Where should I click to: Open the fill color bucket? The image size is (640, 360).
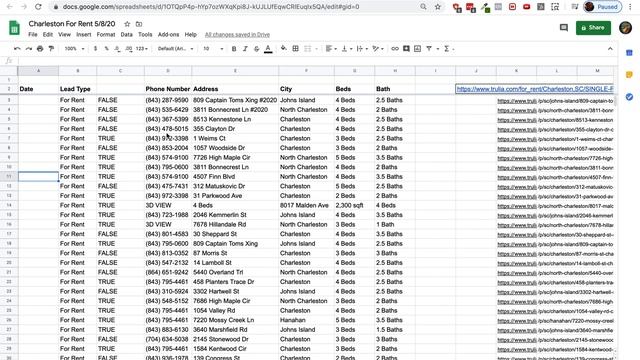pos(284,49)
